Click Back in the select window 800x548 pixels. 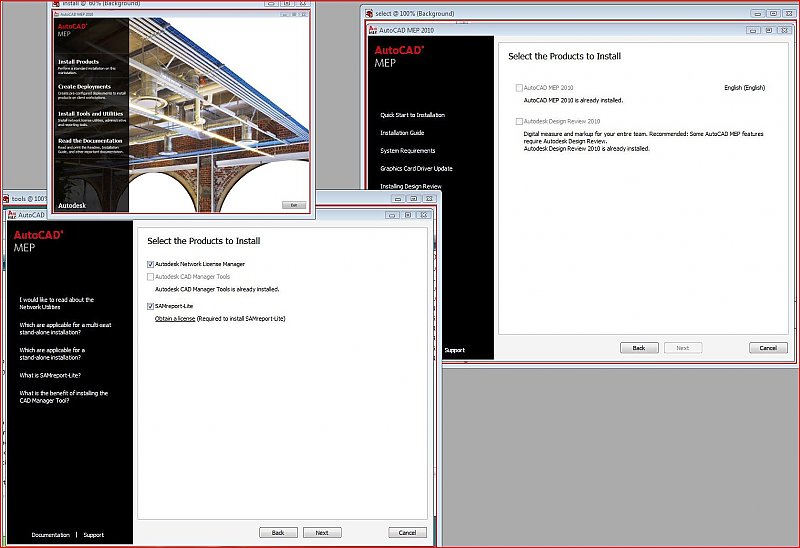pos(639,348)
